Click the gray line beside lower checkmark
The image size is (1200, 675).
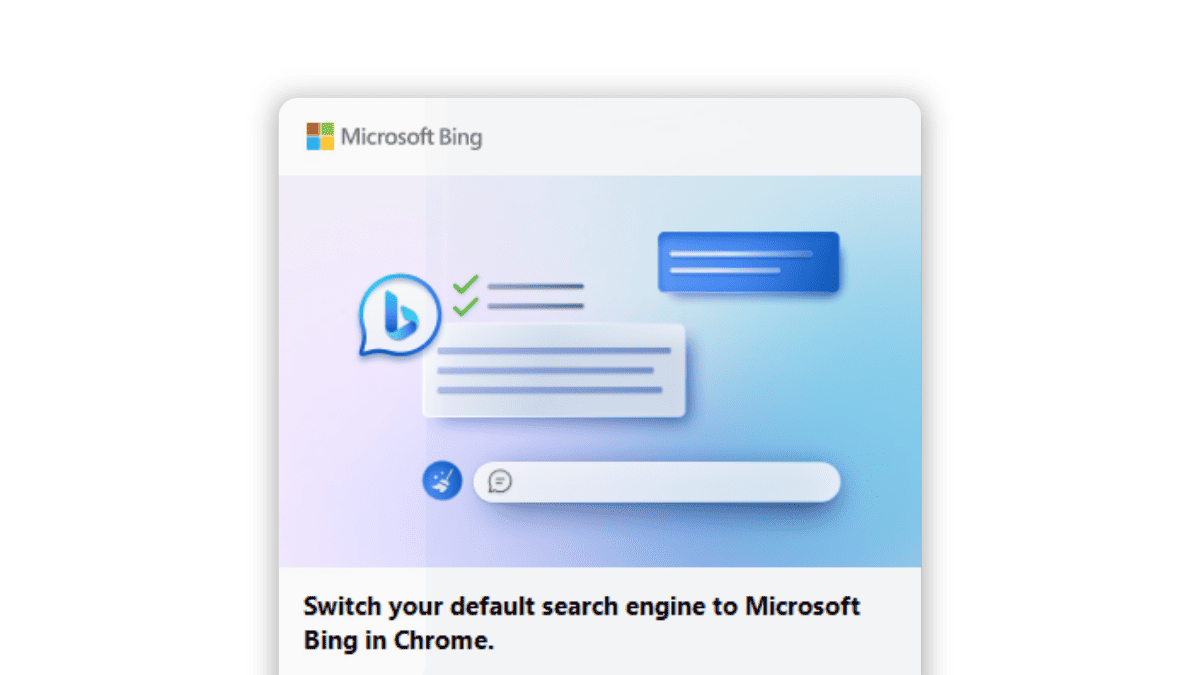535,306
